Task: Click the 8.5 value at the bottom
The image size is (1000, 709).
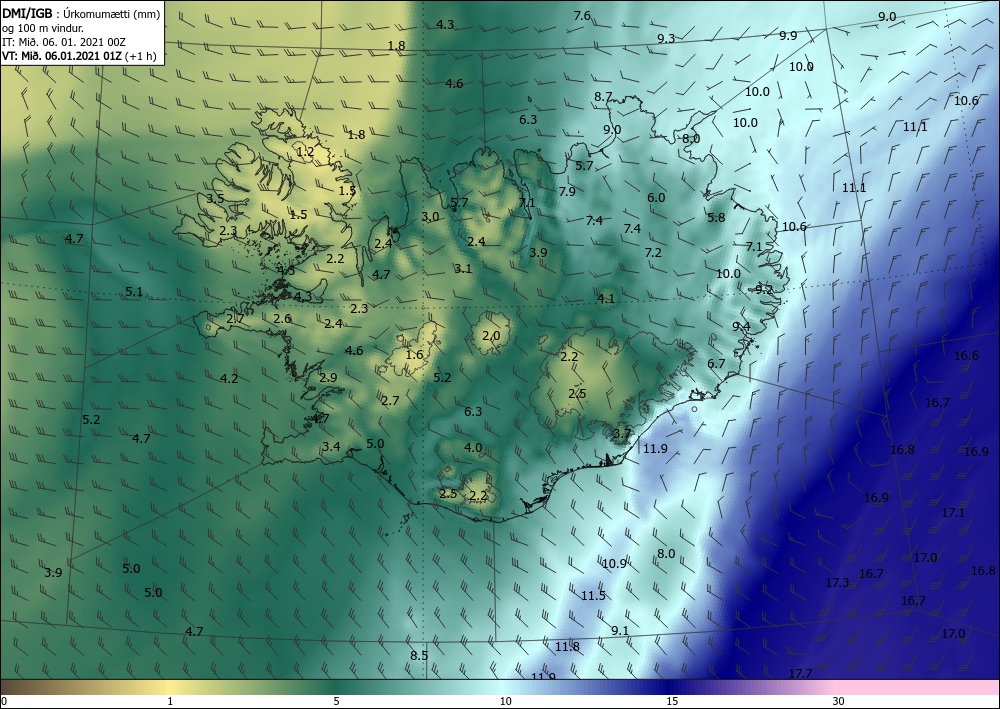Action: [419, 655]
